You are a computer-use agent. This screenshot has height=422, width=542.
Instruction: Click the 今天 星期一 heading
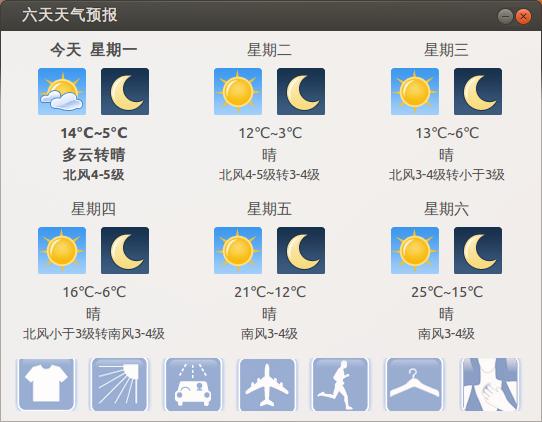94,49
